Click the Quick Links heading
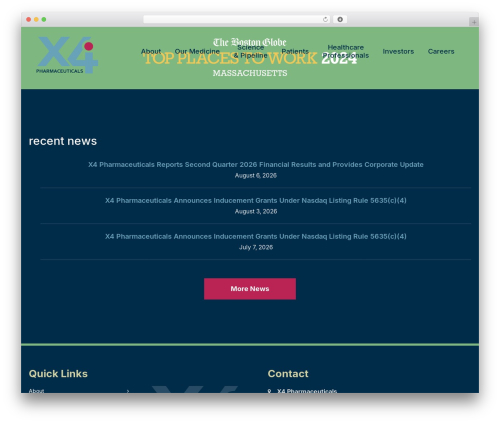The width and height of the screenshot is (500, 423). [58, 373]
